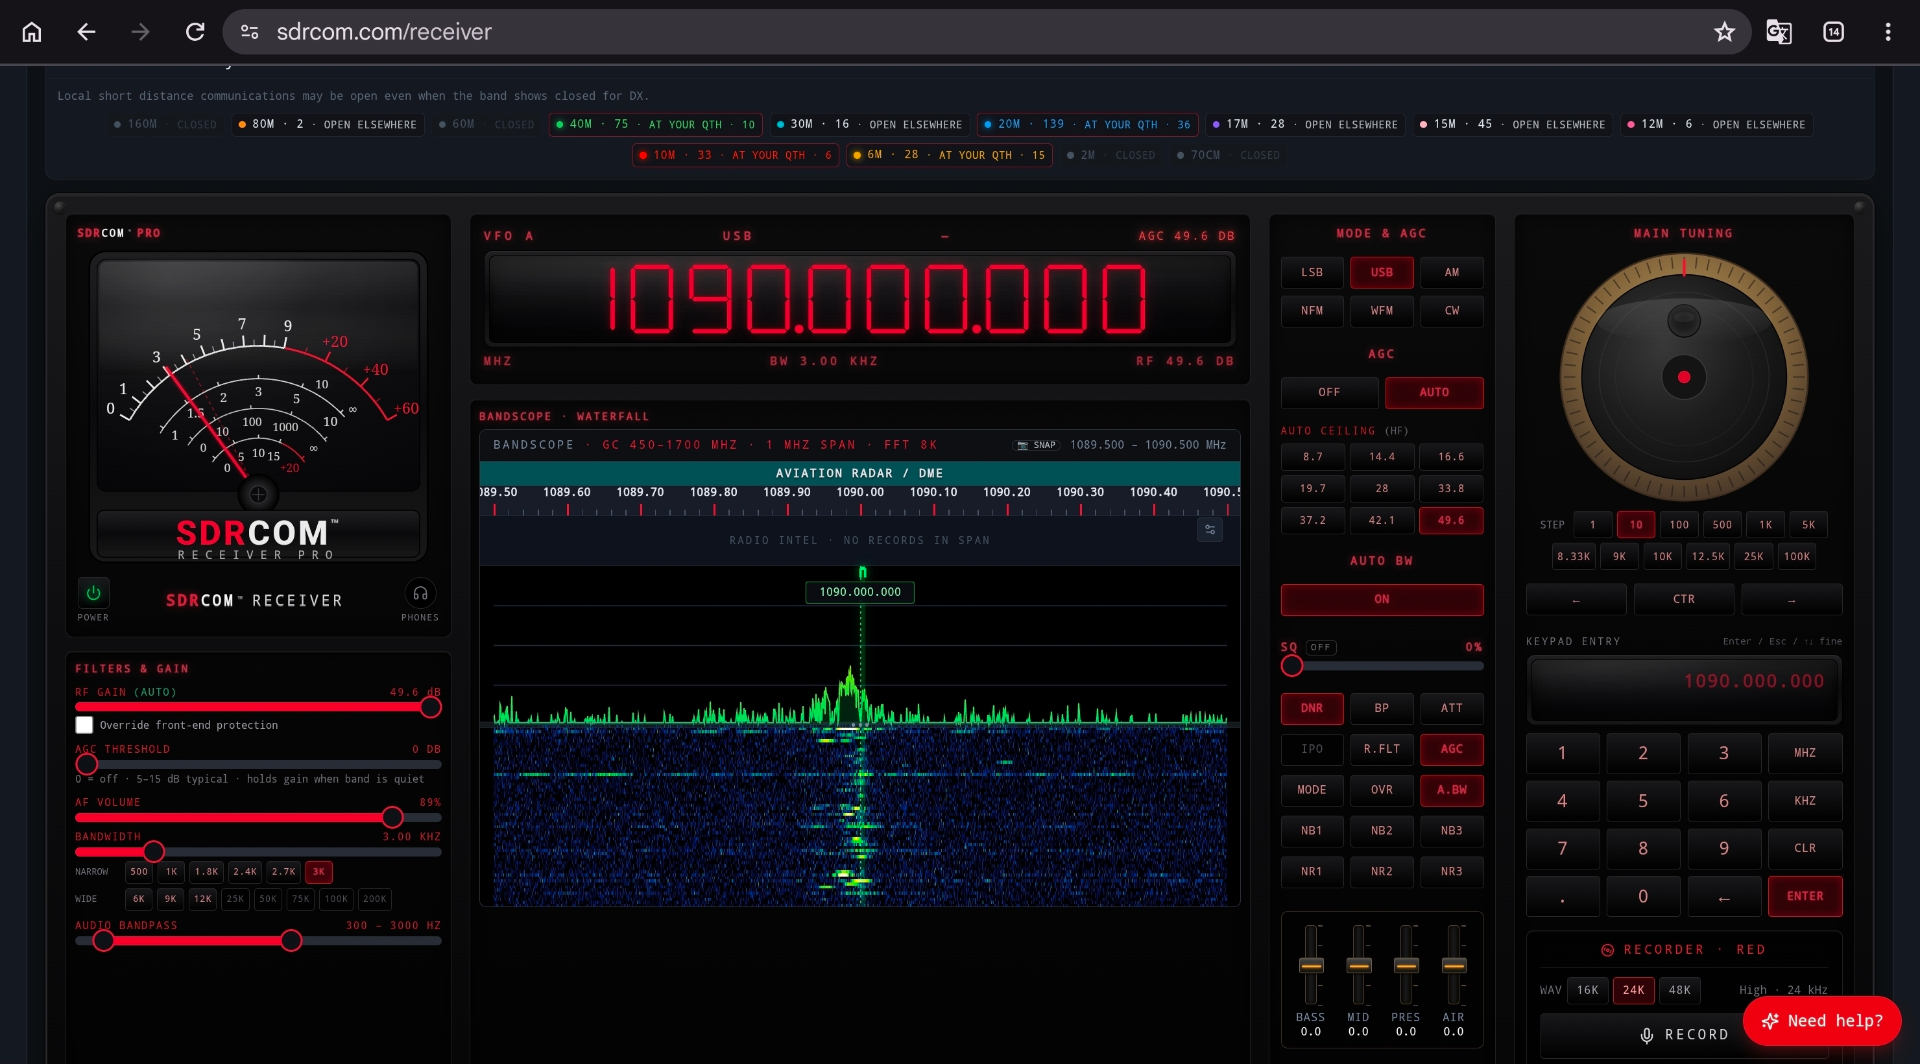Click the AF Volume slider handle
This screenshot has height=1064, width=1920.
pyautogui.click(x=393, y=817)
